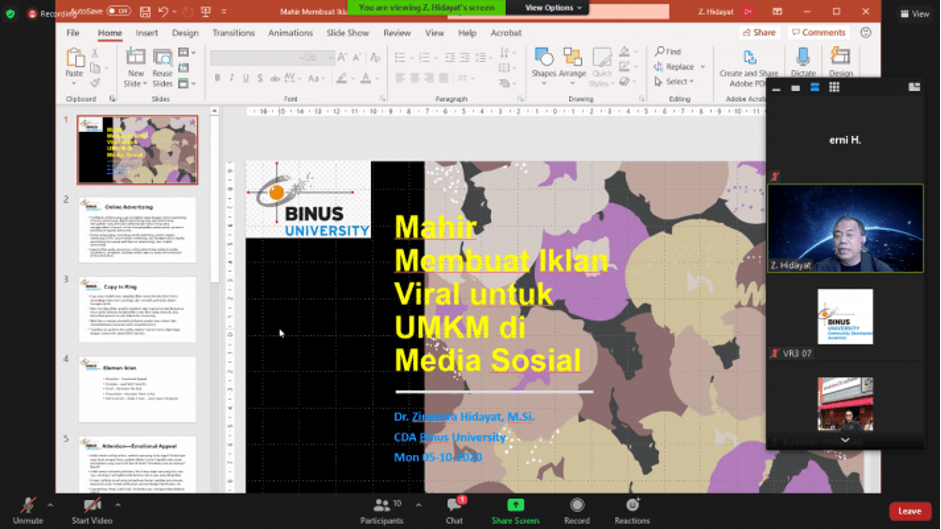The width and height of the screenshot is (941, 529).
Task: Open Comments pane
Action: 818,32
